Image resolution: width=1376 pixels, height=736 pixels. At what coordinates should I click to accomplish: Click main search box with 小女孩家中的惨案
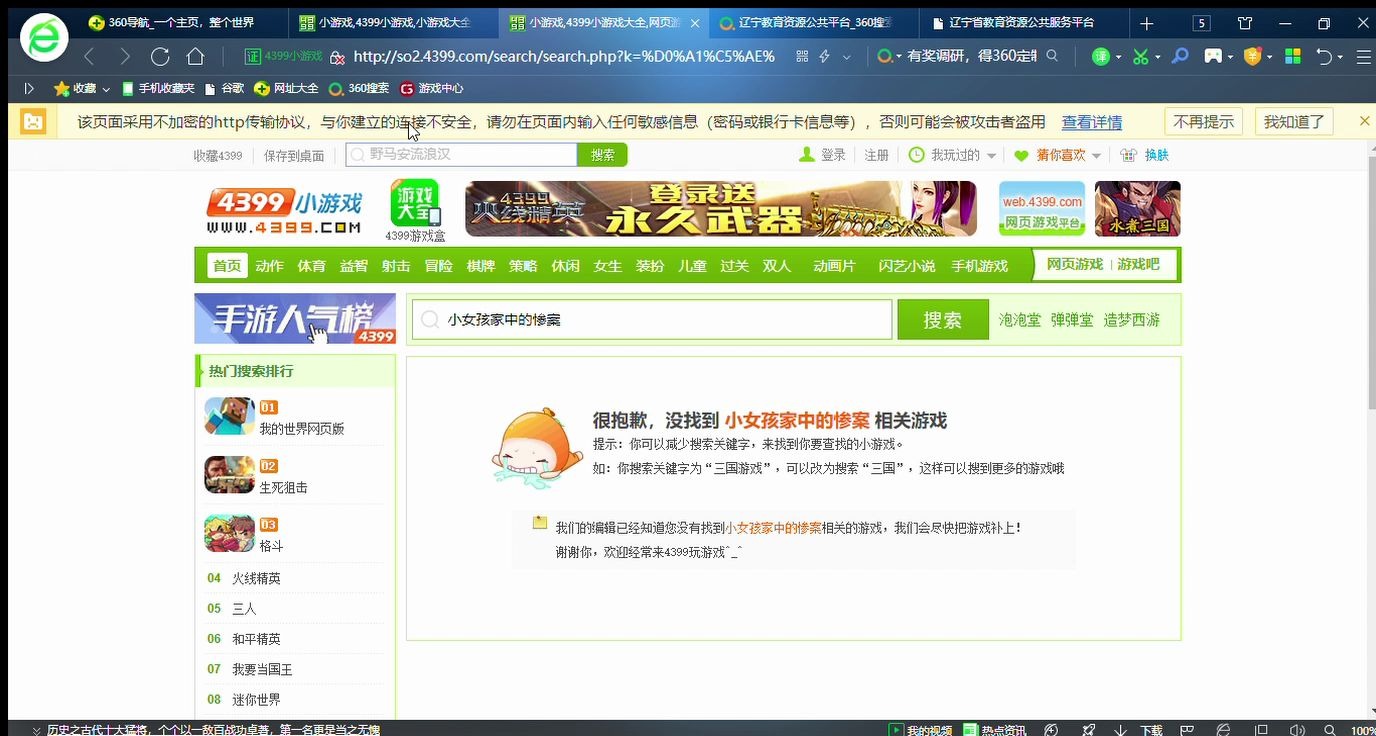(x=652, y=320)
